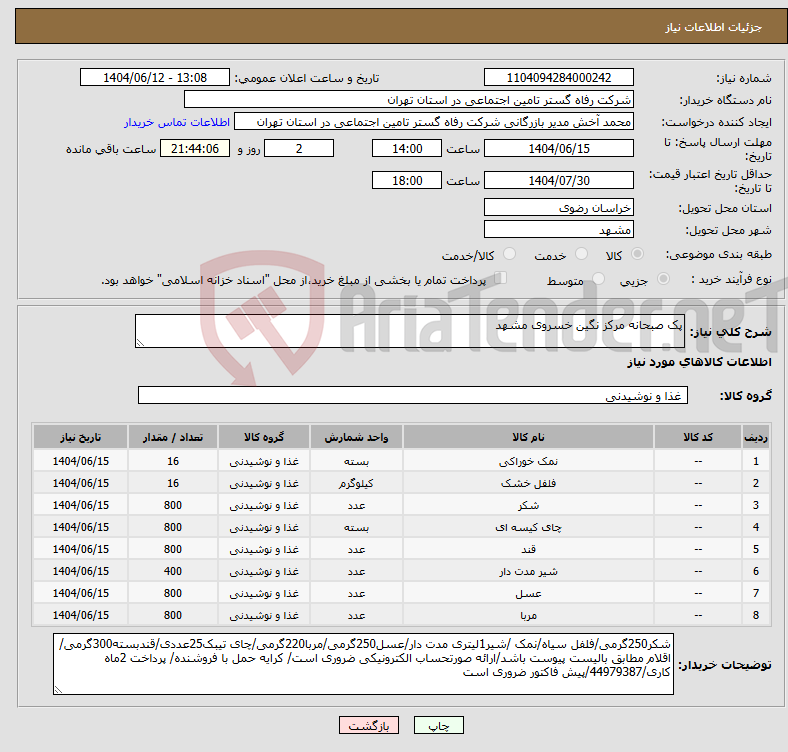
Task: Click the request creator name field
Action: pyautogui.click(x=434, y=122)
